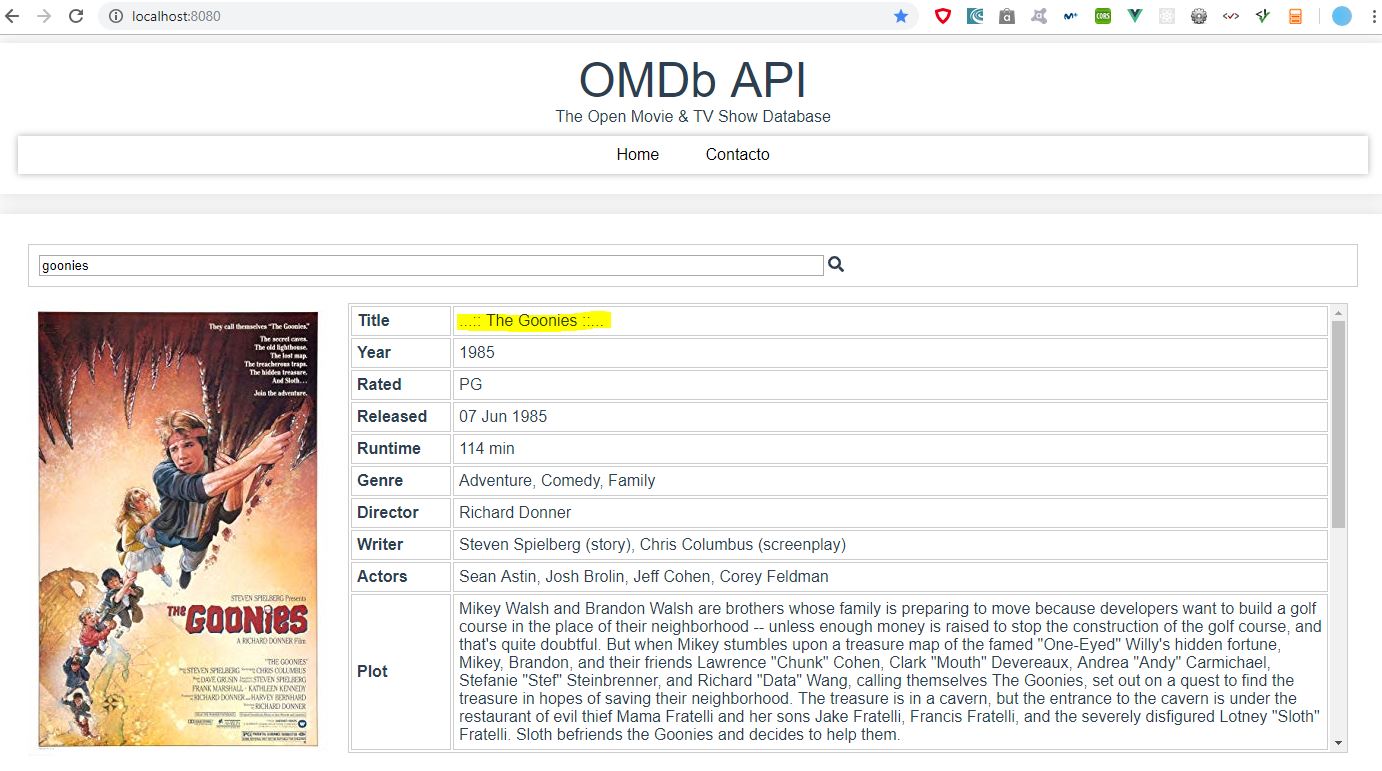Screen dimensions: 1382x771
Task: Click the magnifying glass search icon
Action: [x=836, y=265]
